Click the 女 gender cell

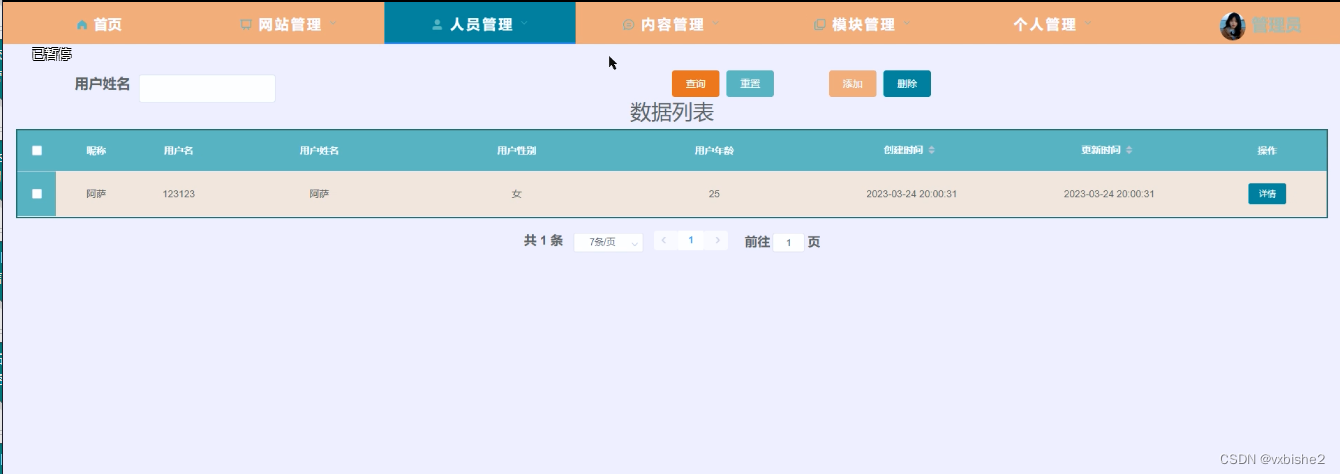point(516,194)
